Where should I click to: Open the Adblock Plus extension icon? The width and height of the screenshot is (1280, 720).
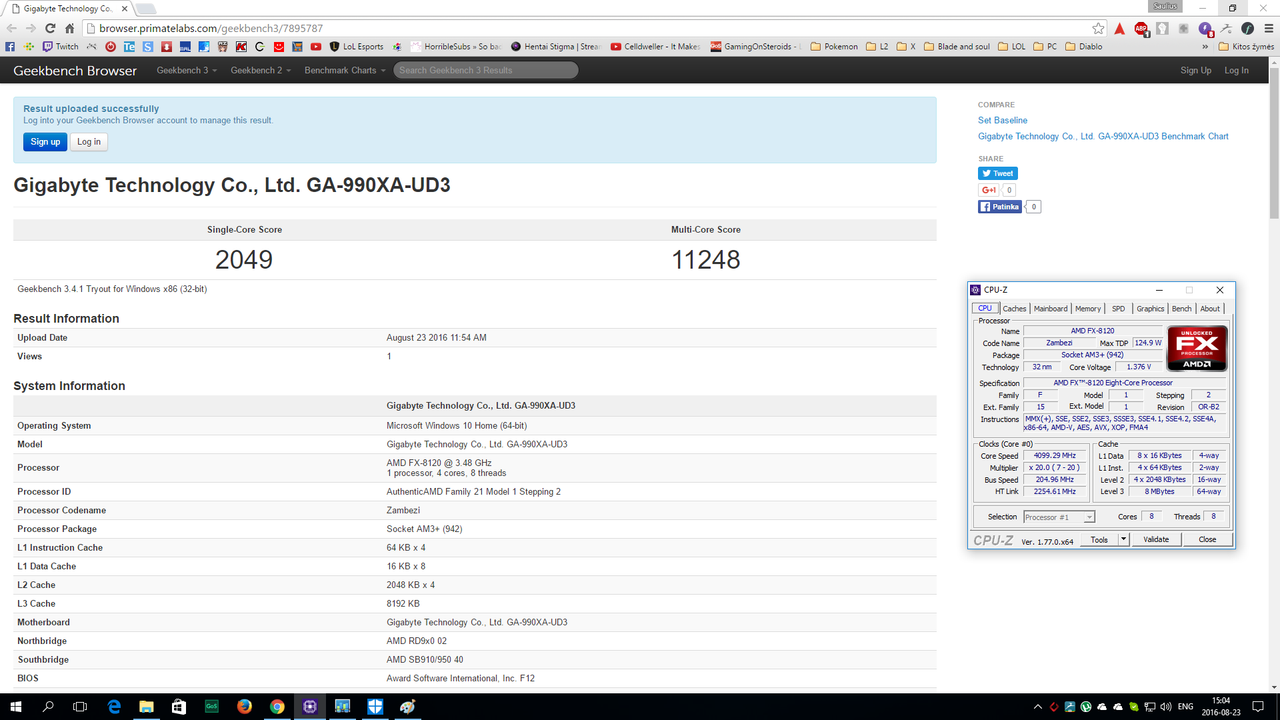[1141, 28]
